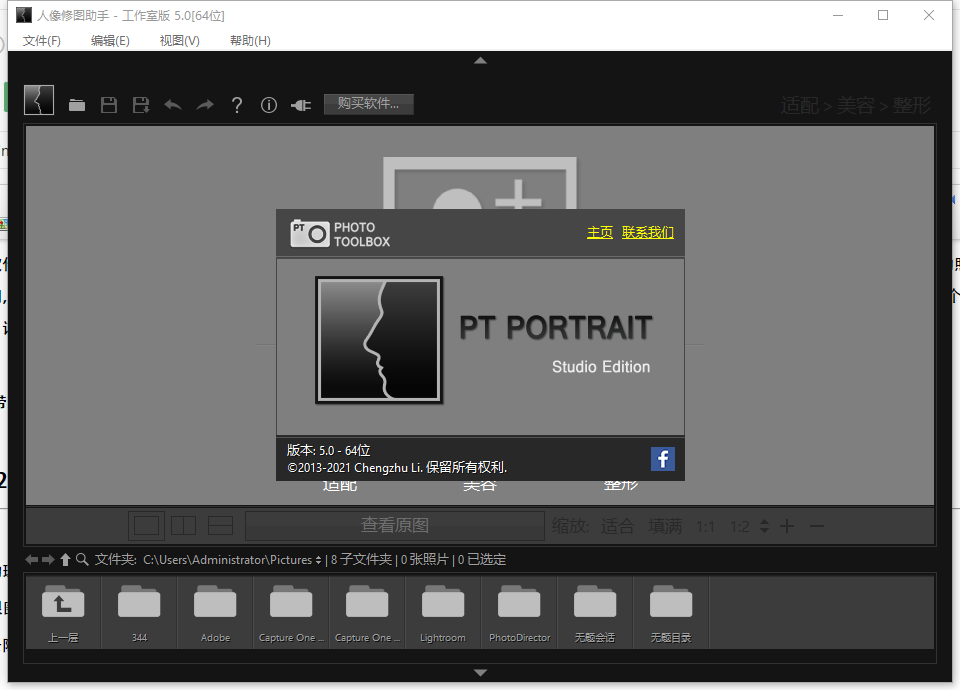Undo the last action via toolbar arrow
Screen dimensions: 960x690
172,104
